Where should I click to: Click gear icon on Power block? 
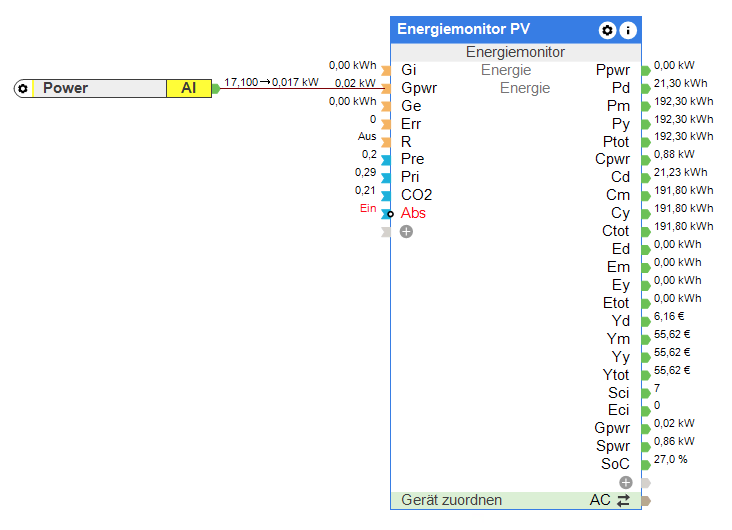click(22, 88)
